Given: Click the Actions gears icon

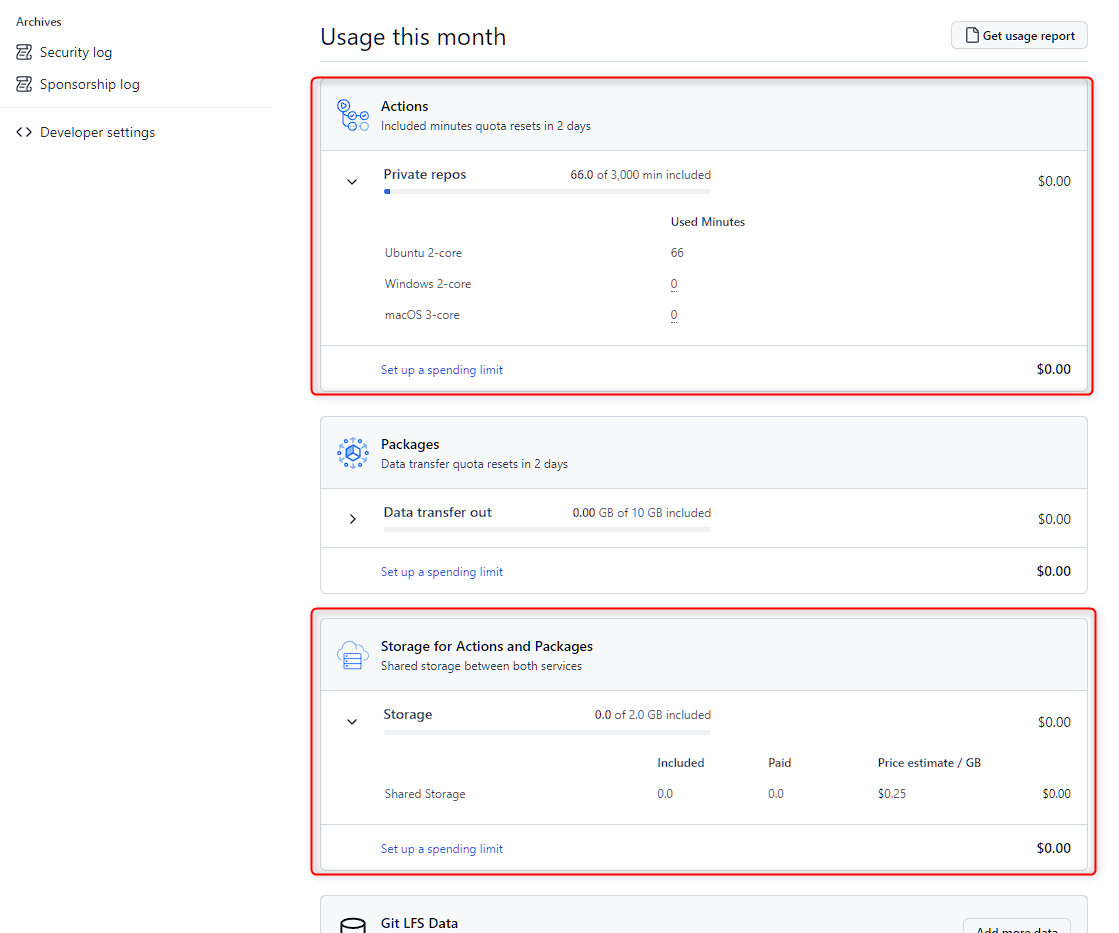Looking at the screenshot, I should point(352,114).
